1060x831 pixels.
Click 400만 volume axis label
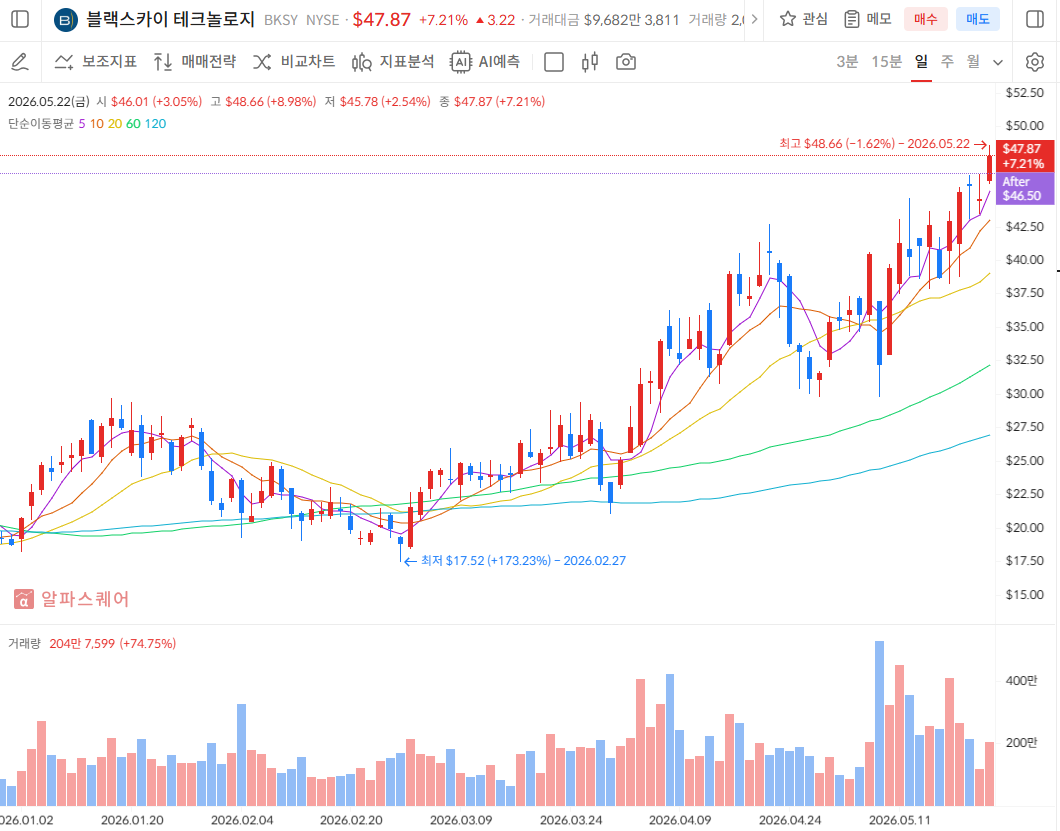(x=1021, y=681)
